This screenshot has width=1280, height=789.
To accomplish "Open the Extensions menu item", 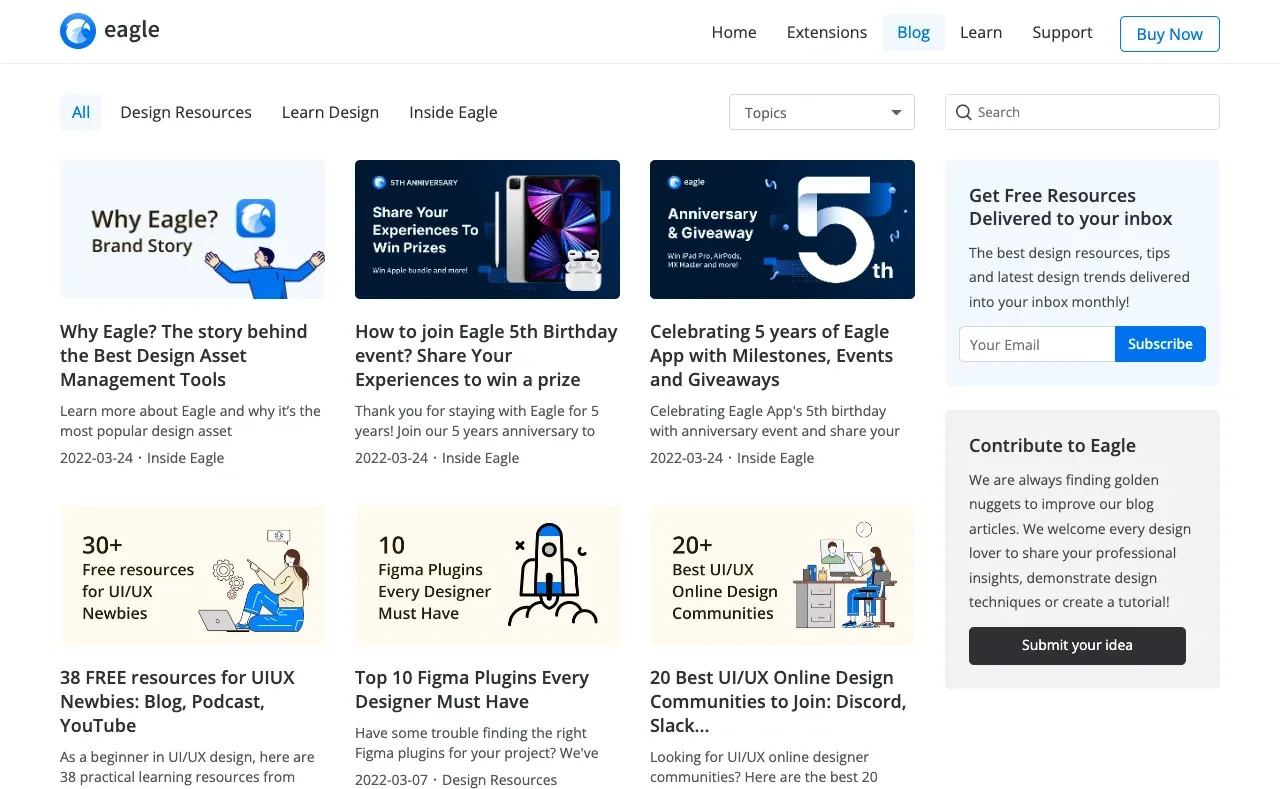I will pos(827,32).
